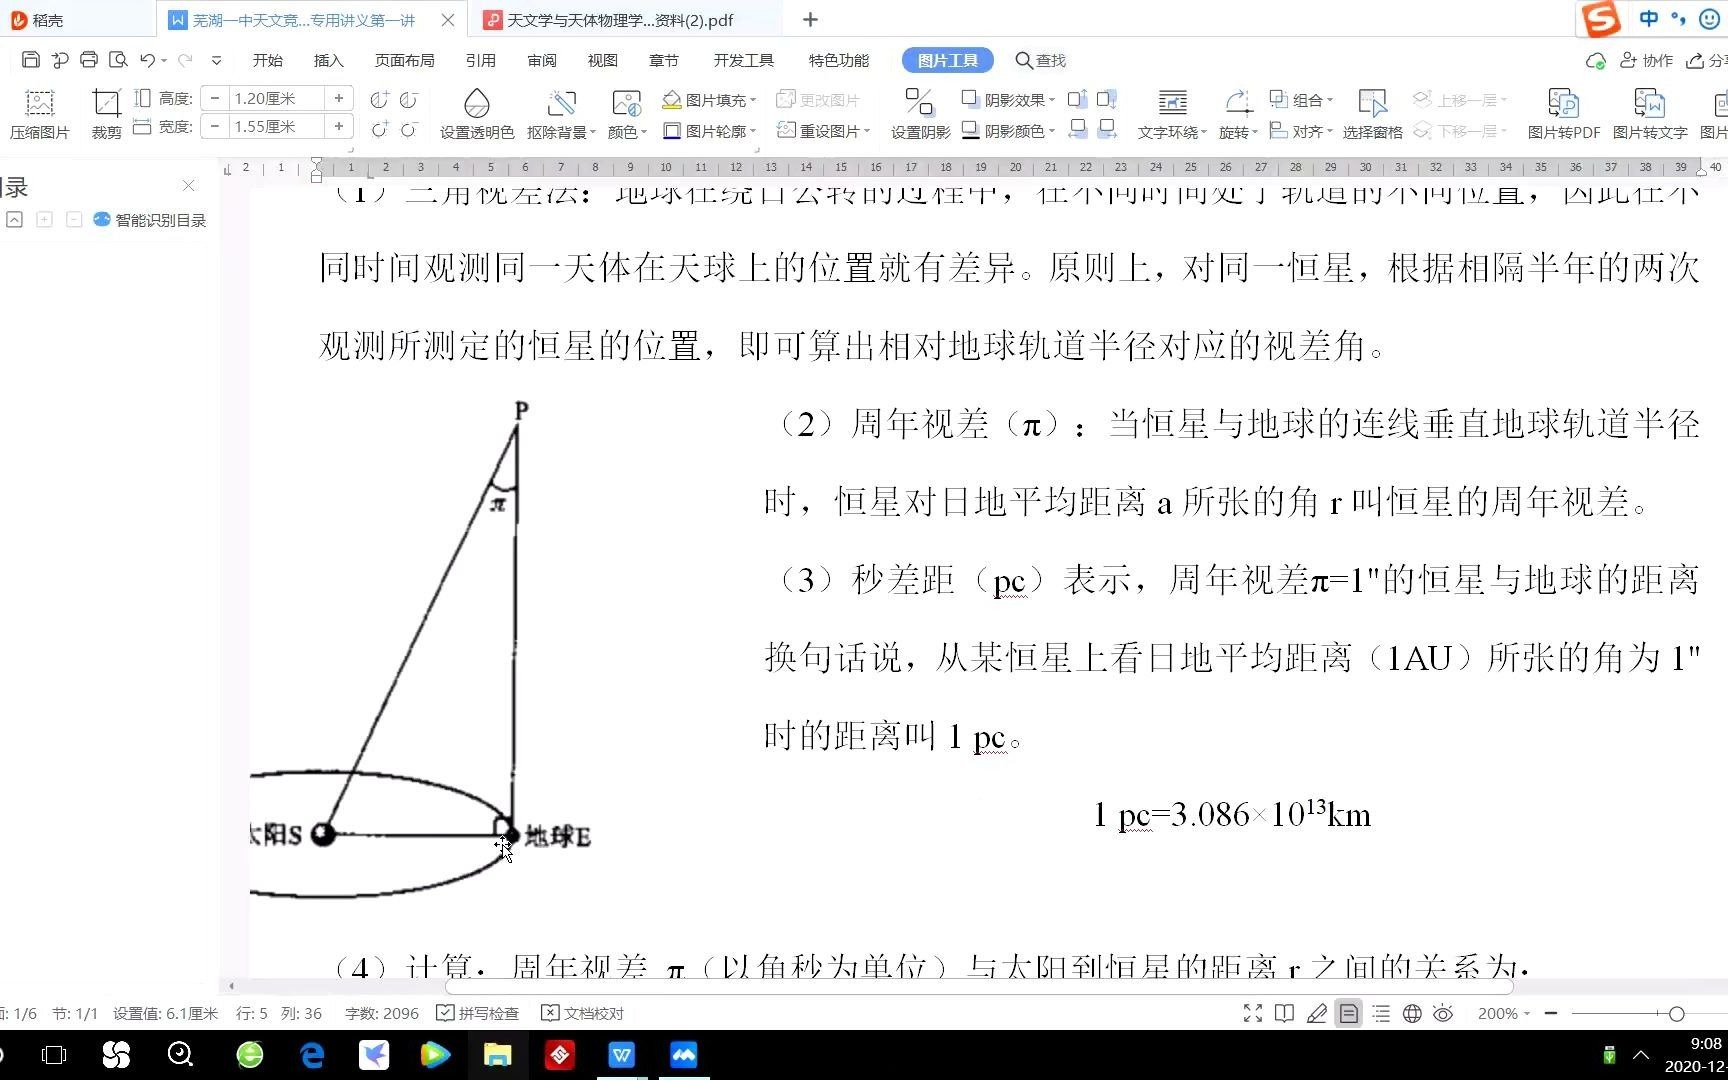Switch to Page Layout (页面布局) tab
The image size is (1728, 1080).
(x=404, y=60)
